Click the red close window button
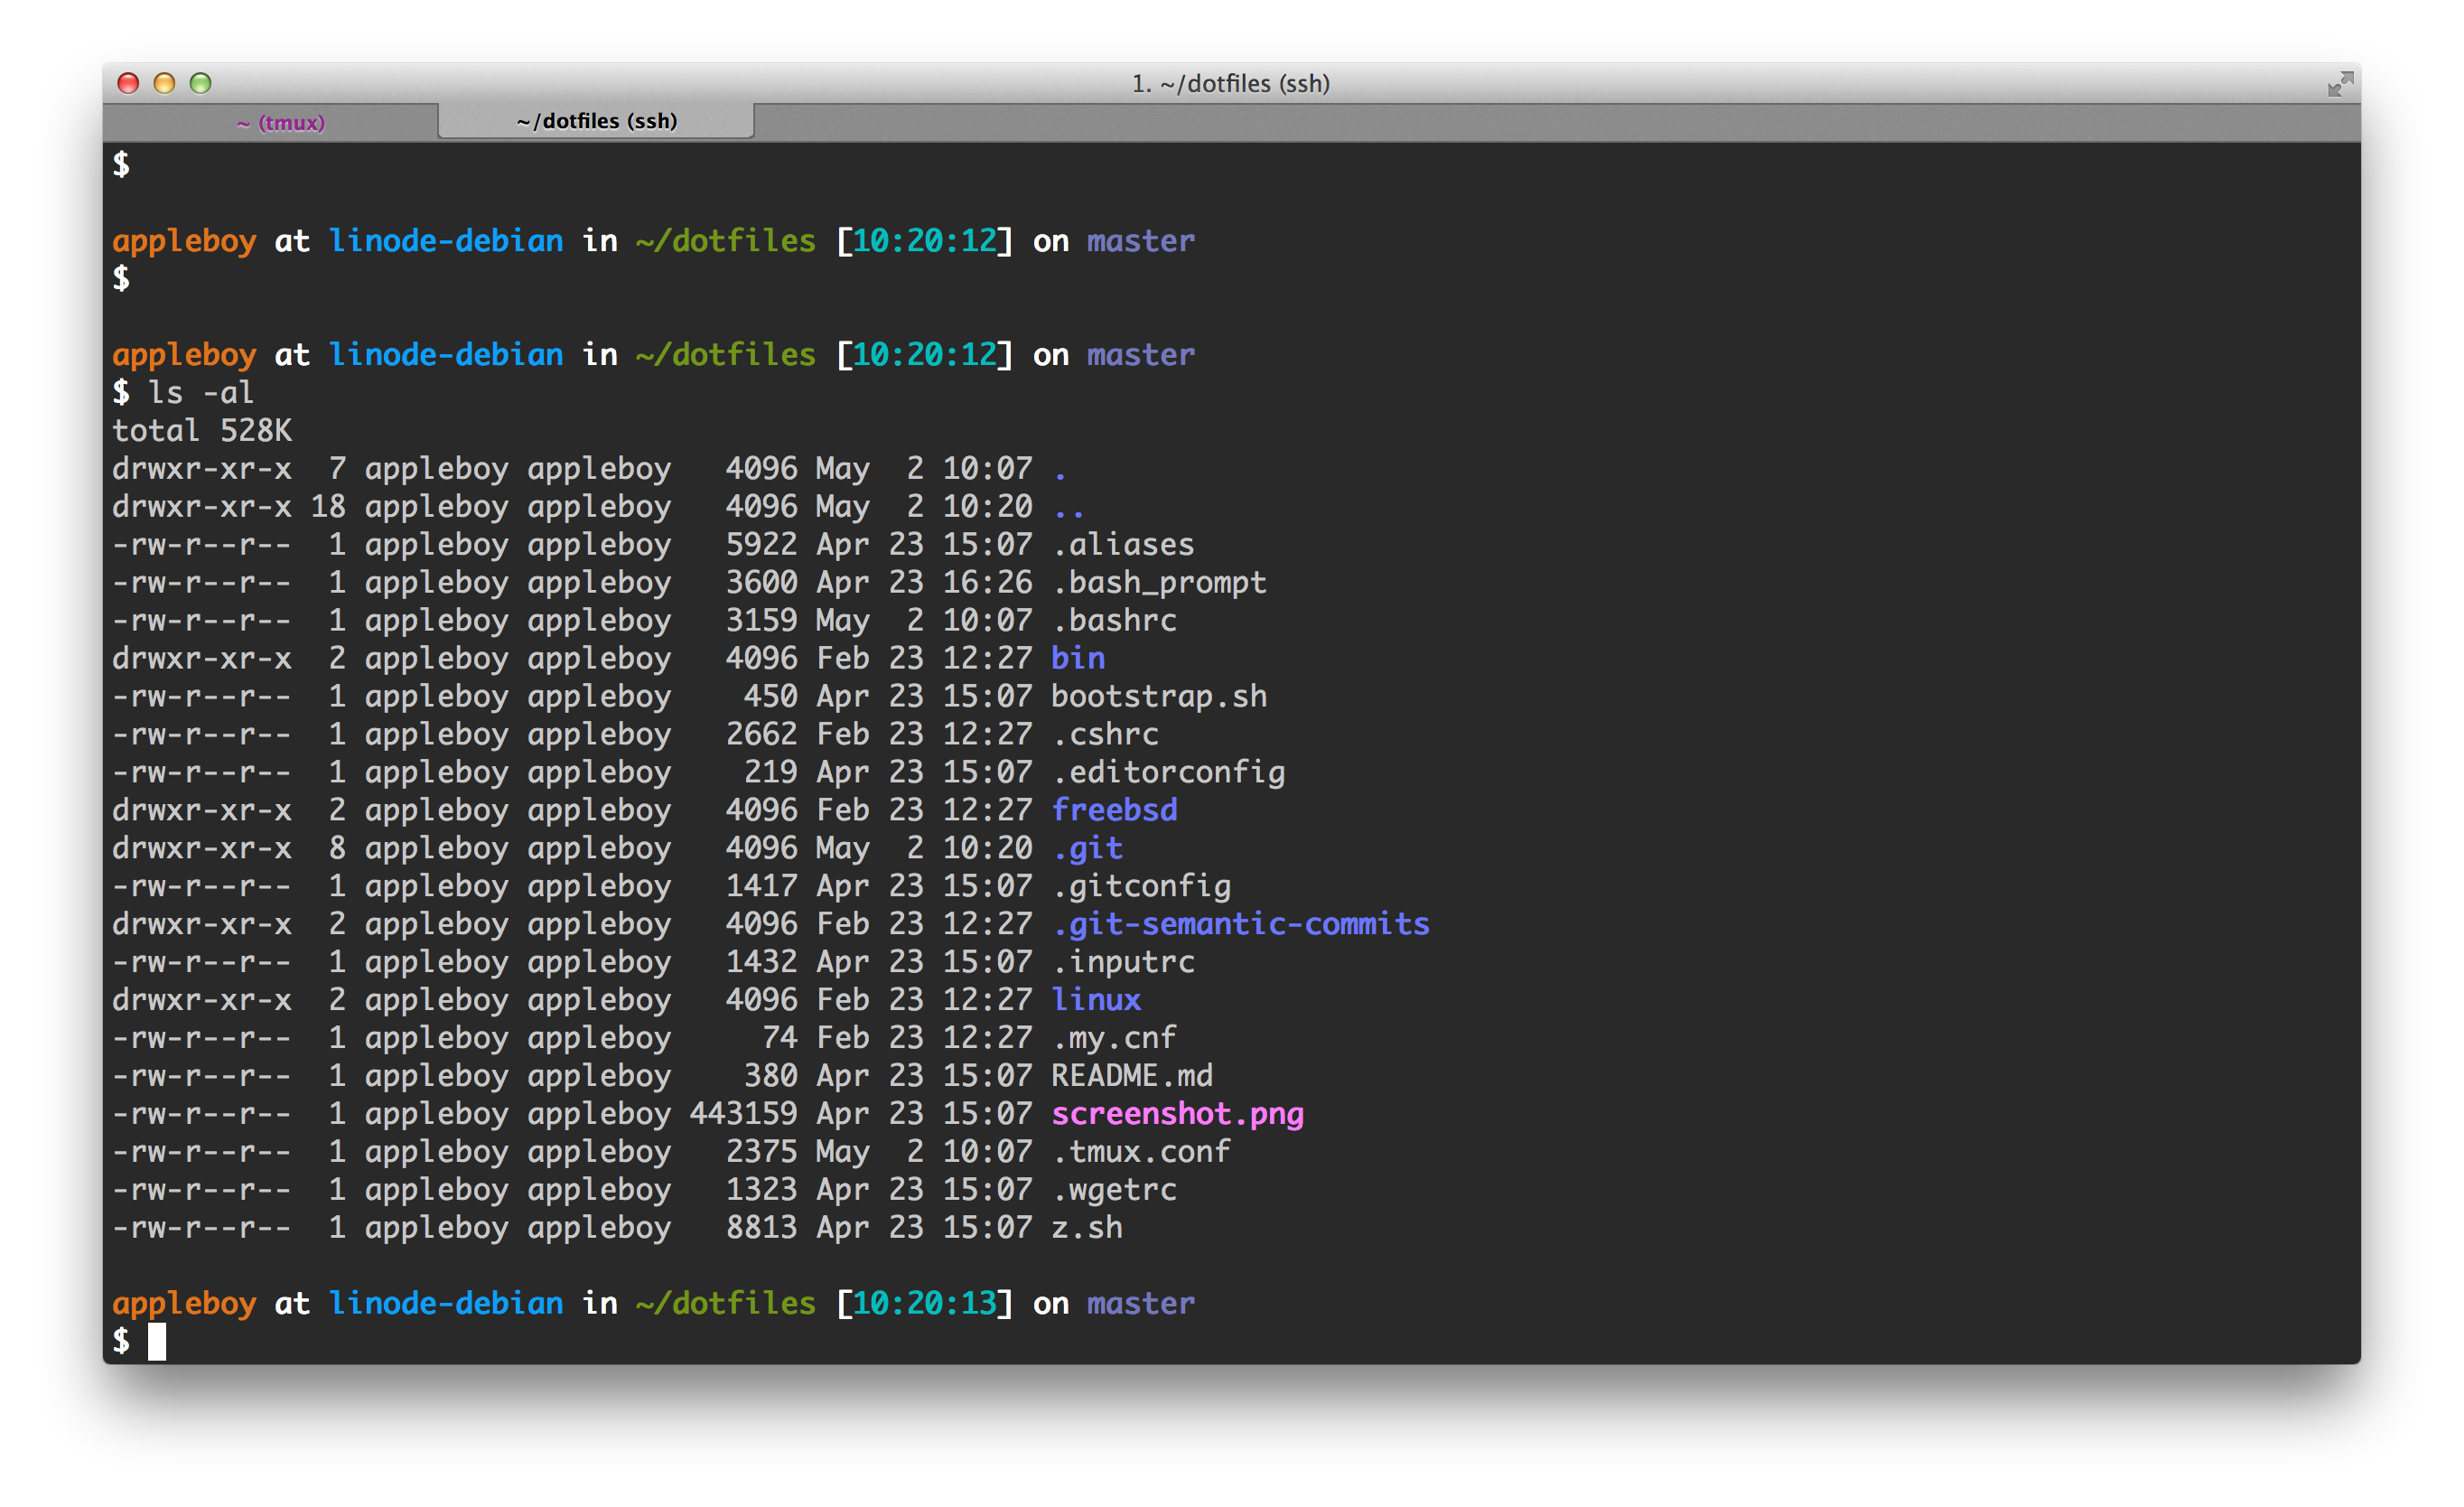Screen dimensions: 2464x1507 pyautogui.click(x=128, y=83)
